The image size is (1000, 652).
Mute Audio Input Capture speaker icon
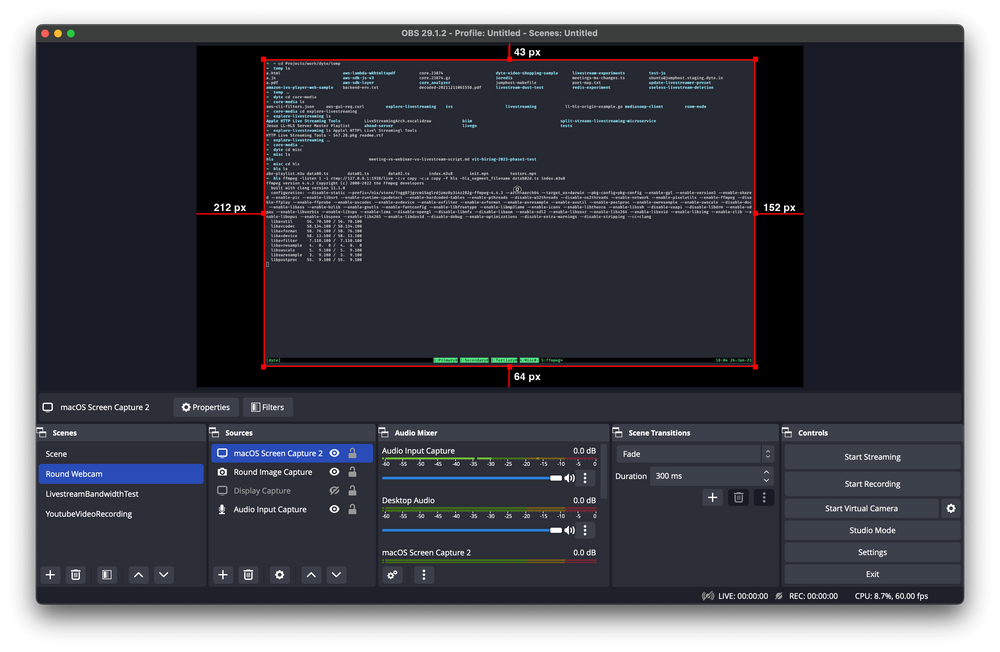click(569, 478)
